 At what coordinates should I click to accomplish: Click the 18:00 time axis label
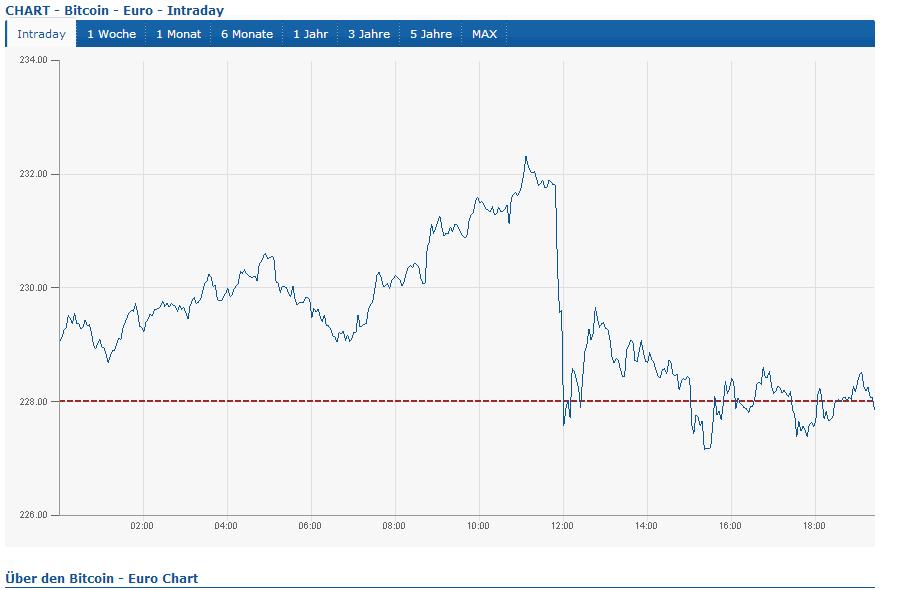(815, 525)
